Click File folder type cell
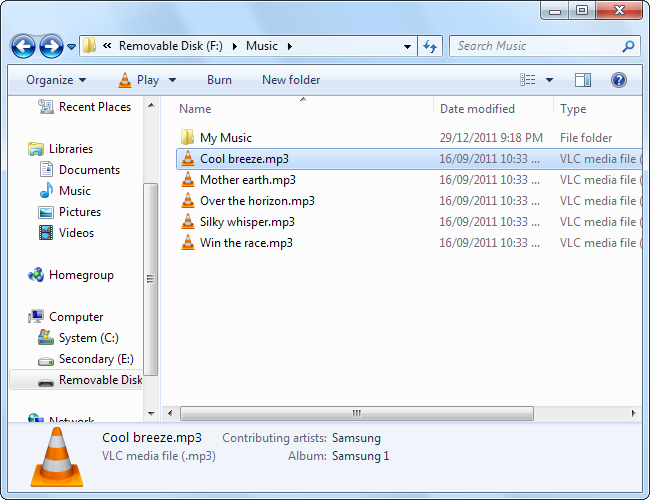 [x=586, y=138]
